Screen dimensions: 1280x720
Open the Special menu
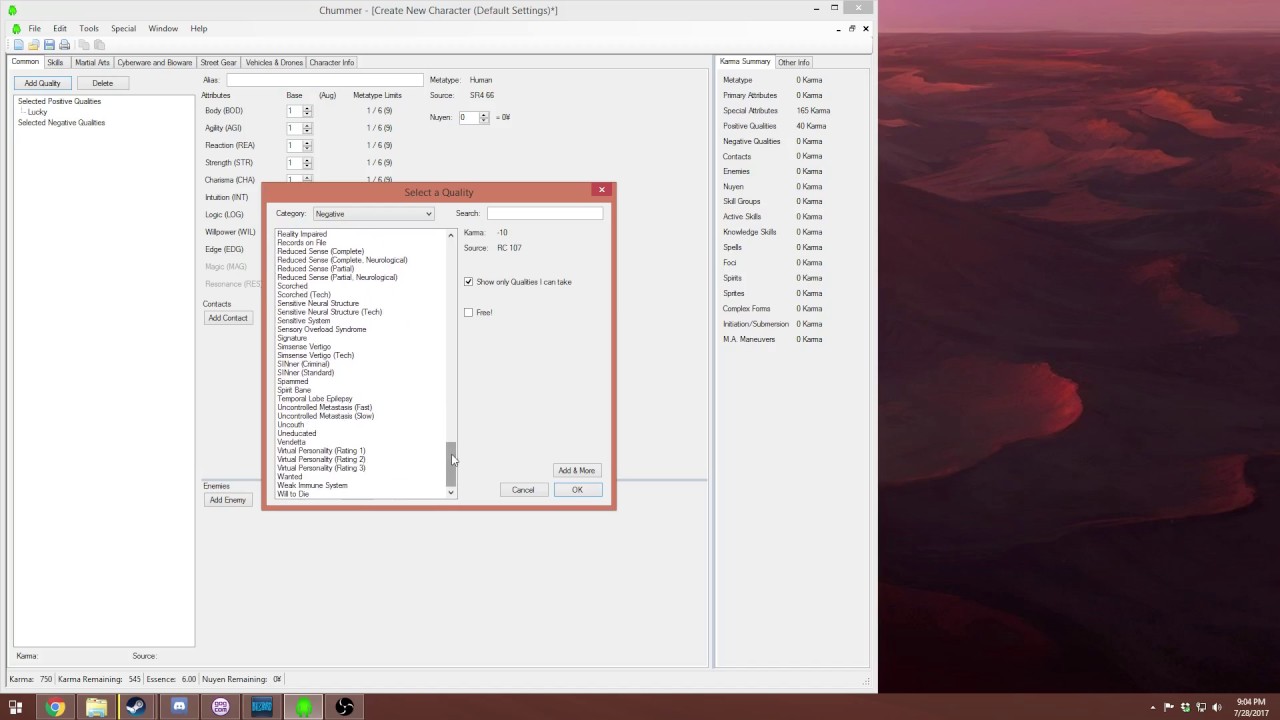123,29
